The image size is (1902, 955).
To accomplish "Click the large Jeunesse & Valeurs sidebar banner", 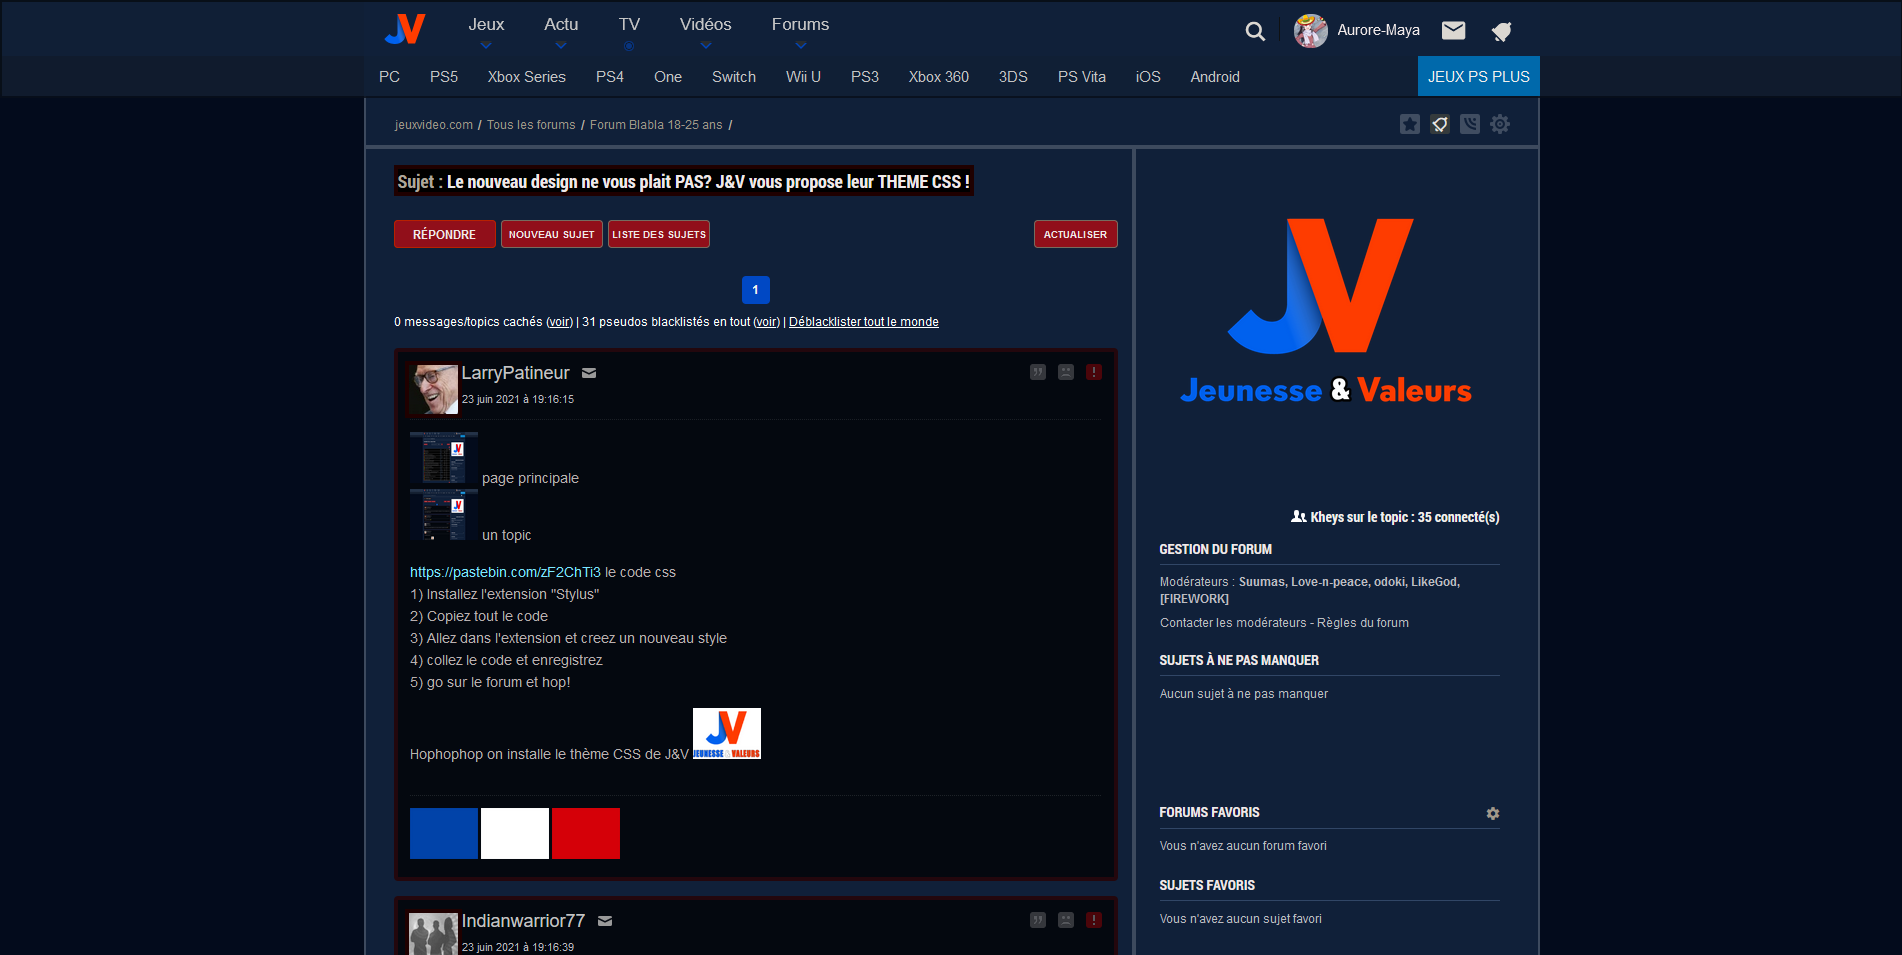I will coord(1326,311).
